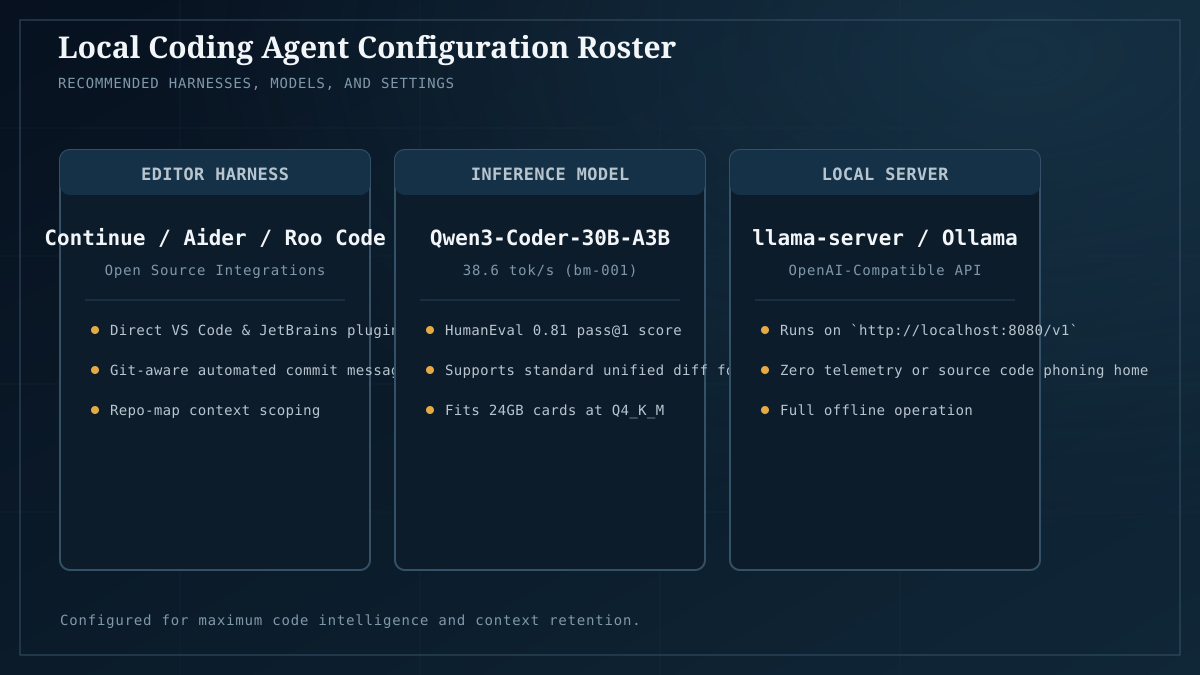Click the 'Qwen3-Coder-30B-A3B' heading
This screenshot has height=675, width=1200.
click(550, 238)
